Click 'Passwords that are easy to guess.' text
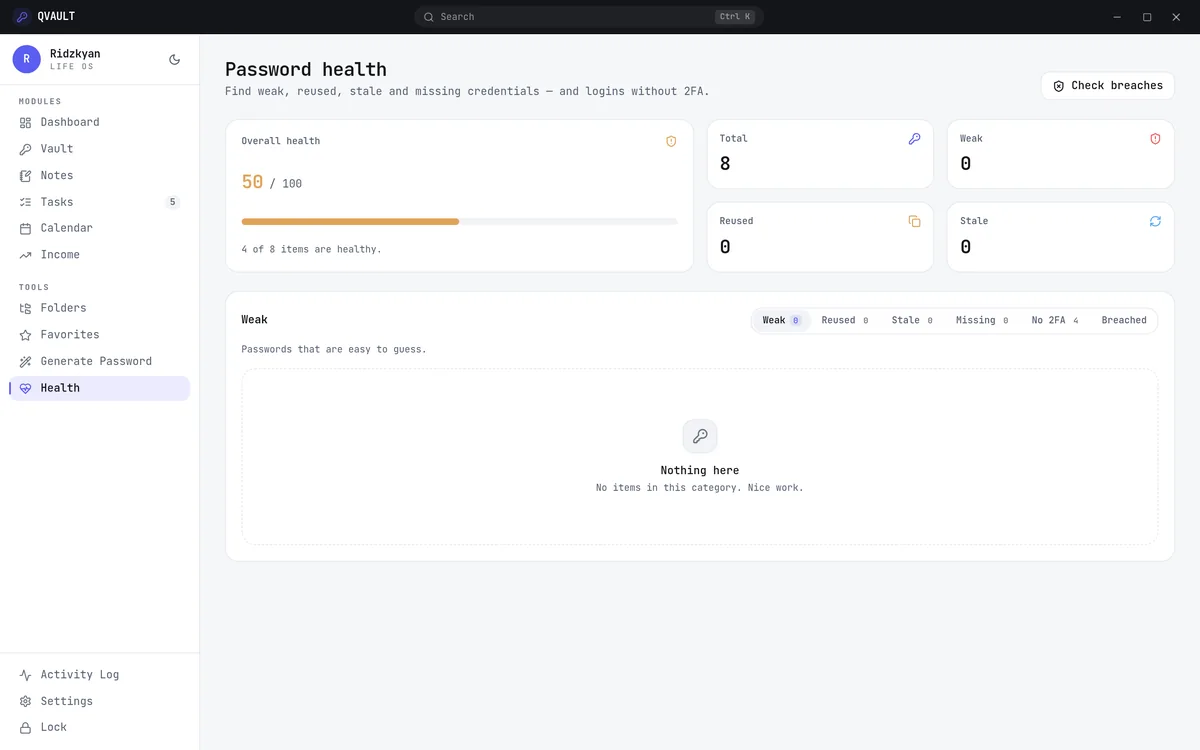Screen dimensions: 1200x750 click(334, 350)
